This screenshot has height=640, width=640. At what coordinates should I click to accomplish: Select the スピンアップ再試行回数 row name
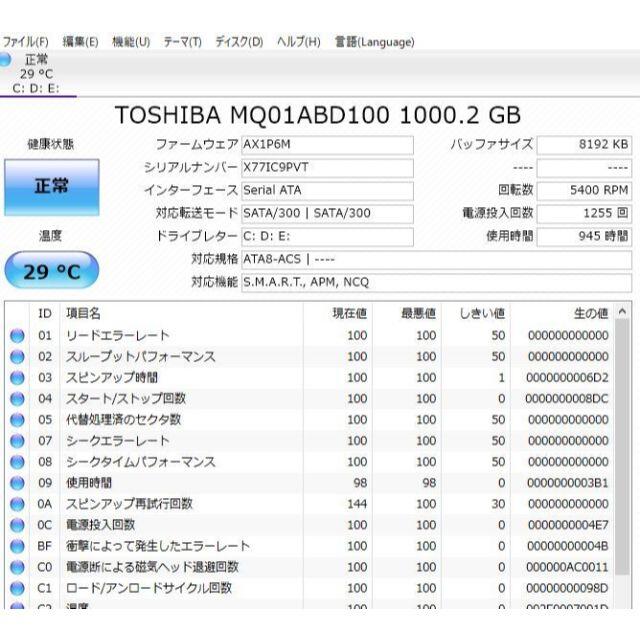coord(129,504)
